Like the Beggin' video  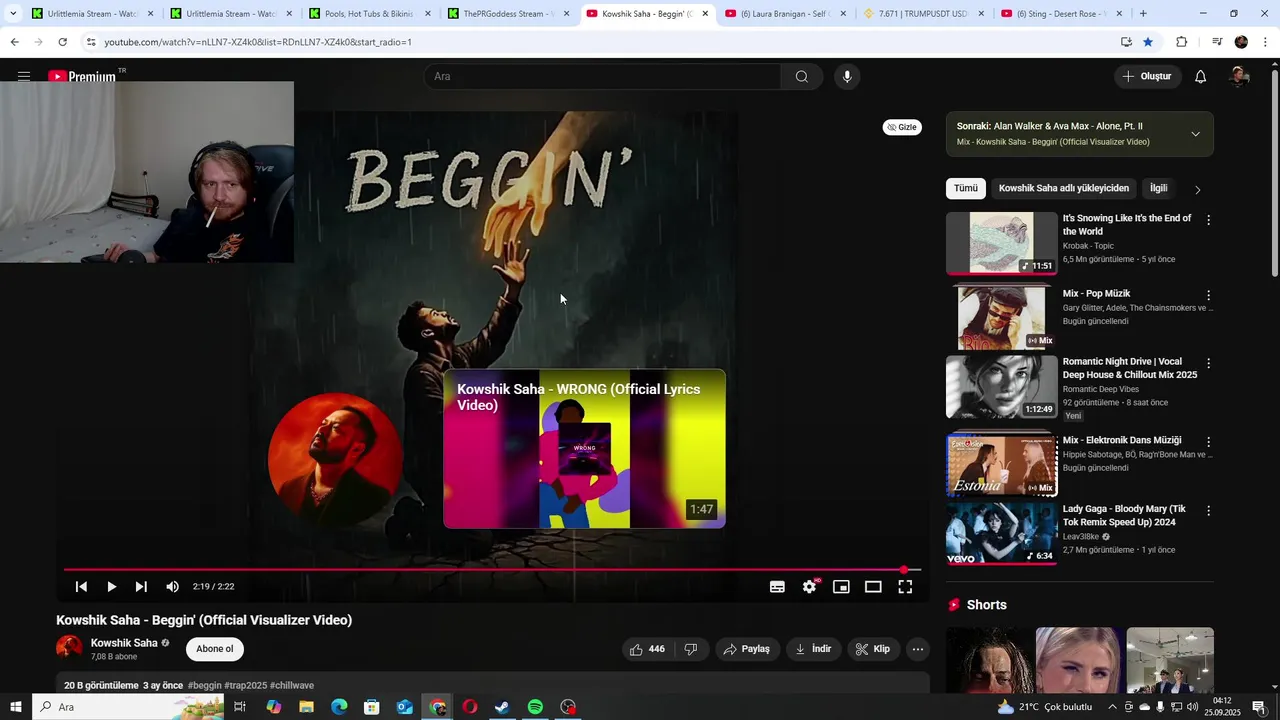(646, 649)
